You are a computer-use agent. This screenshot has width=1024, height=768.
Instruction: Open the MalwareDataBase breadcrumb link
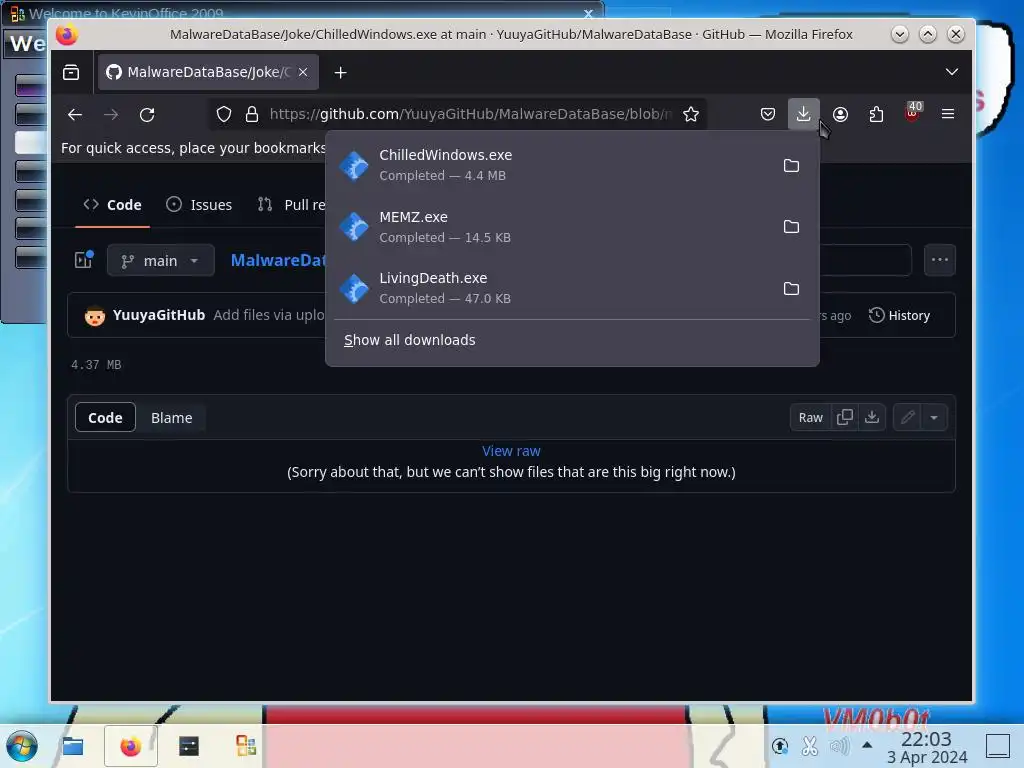[278, 260]
